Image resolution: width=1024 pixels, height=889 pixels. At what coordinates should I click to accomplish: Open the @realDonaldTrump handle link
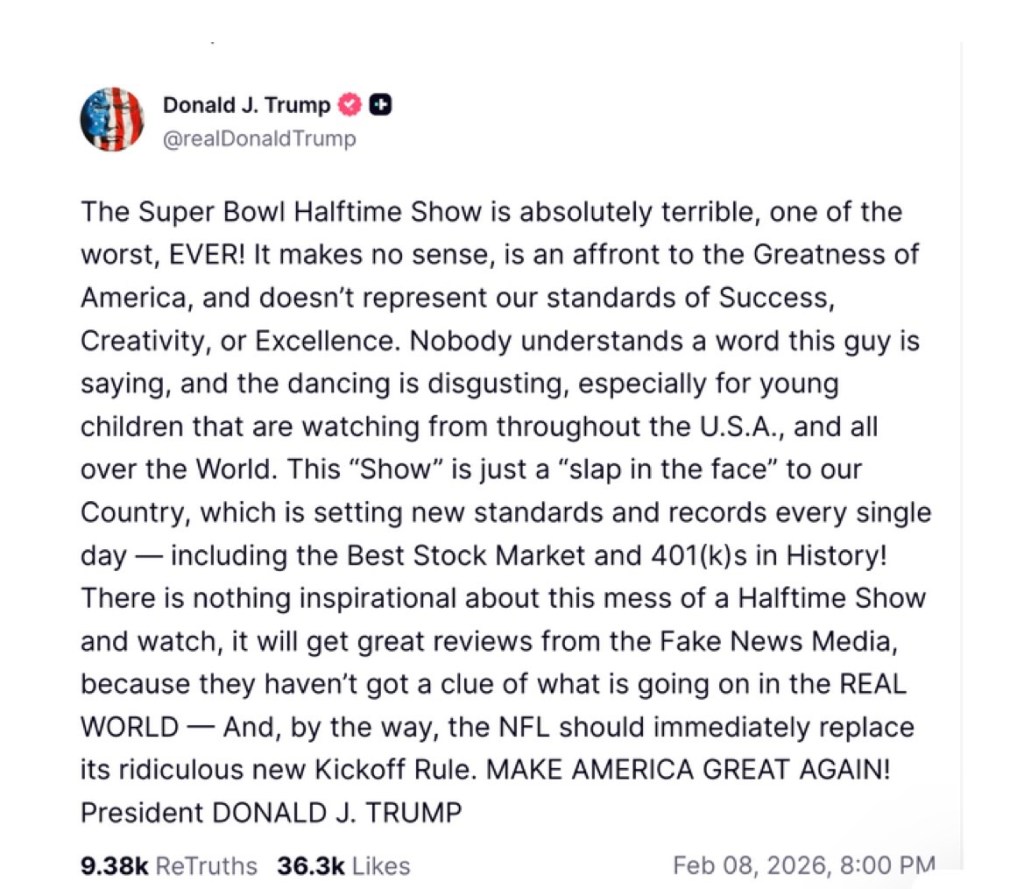click(x=259, y=139)
